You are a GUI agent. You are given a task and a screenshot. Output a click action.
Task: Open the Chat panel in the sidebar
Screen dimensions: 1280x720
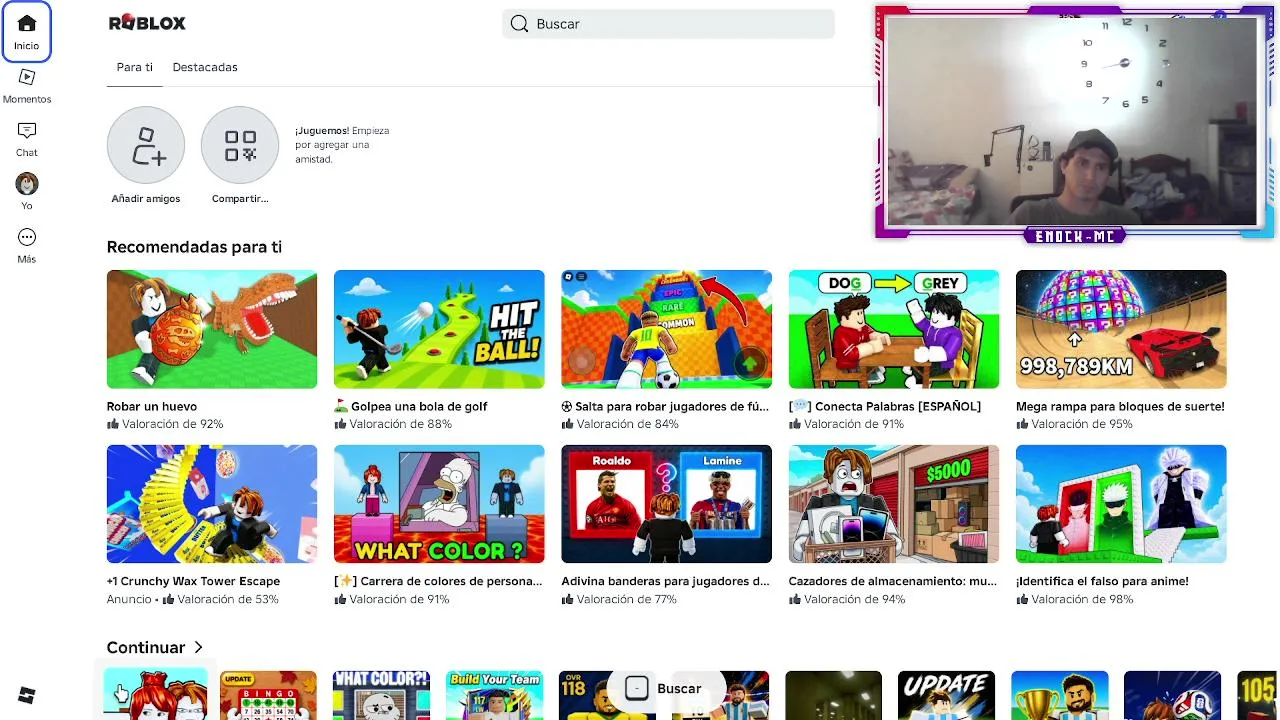(x=27, y=139)
